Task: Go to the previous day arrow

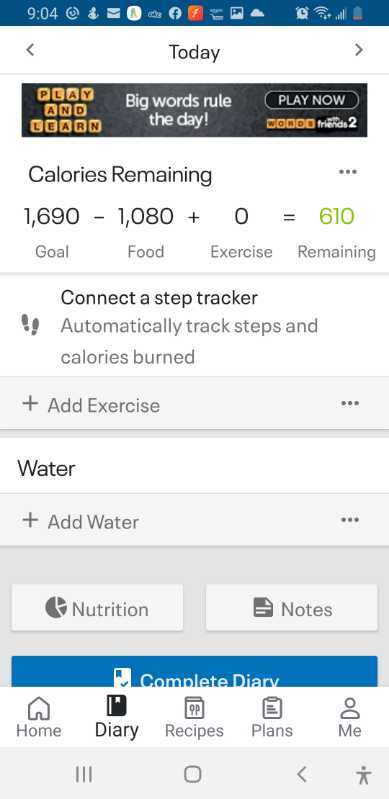Action: [30, 50]
